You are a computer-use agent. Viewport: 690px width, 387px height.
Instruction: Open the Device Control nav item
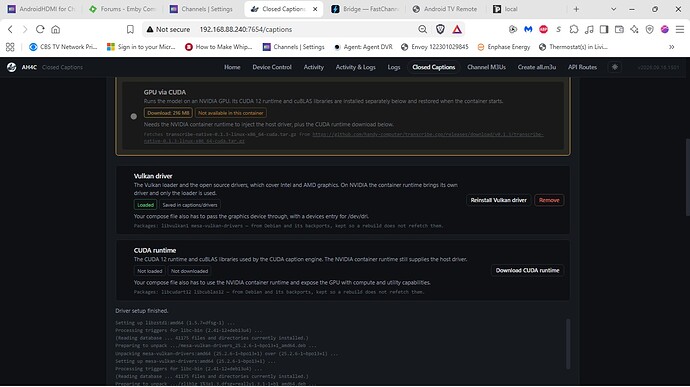tap(272, 67)
